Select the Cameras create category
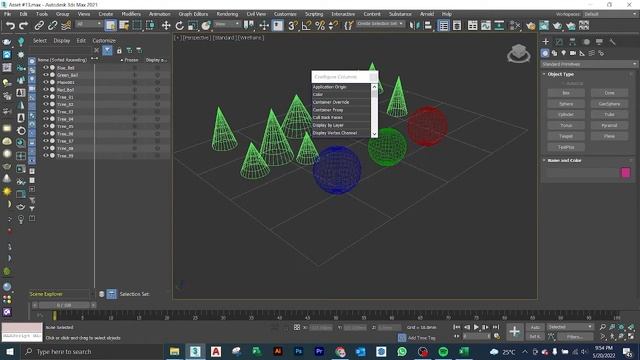Screen dimensions: 640x360 (573, 53)
